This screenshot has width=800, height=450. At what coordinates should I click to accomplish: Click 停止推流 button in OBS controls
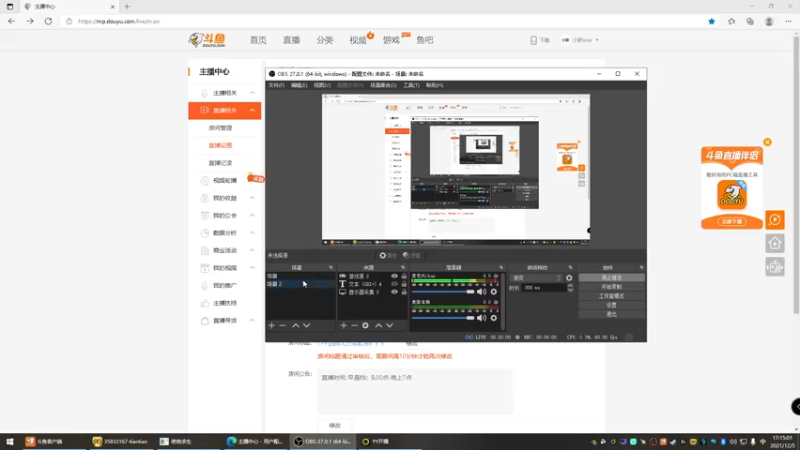[611, 278]
